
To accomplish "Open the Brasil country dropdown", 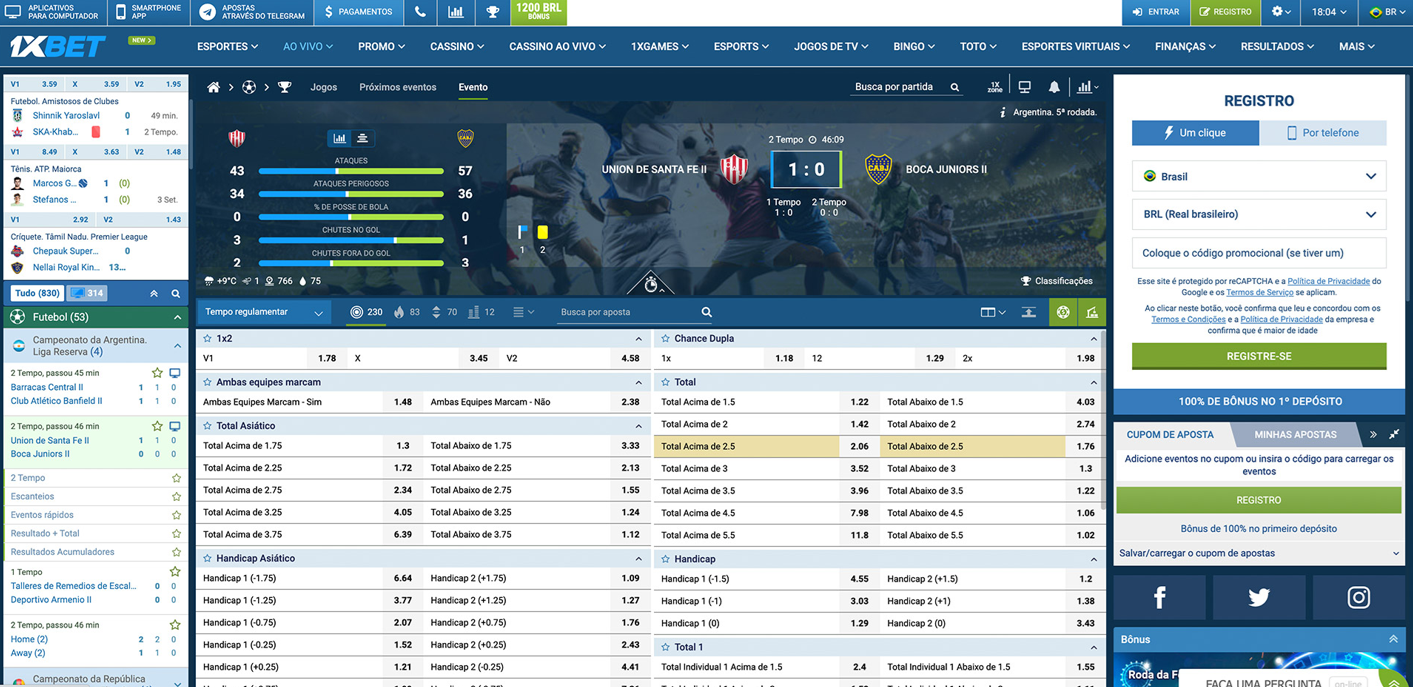I will tap(1259, 177).
